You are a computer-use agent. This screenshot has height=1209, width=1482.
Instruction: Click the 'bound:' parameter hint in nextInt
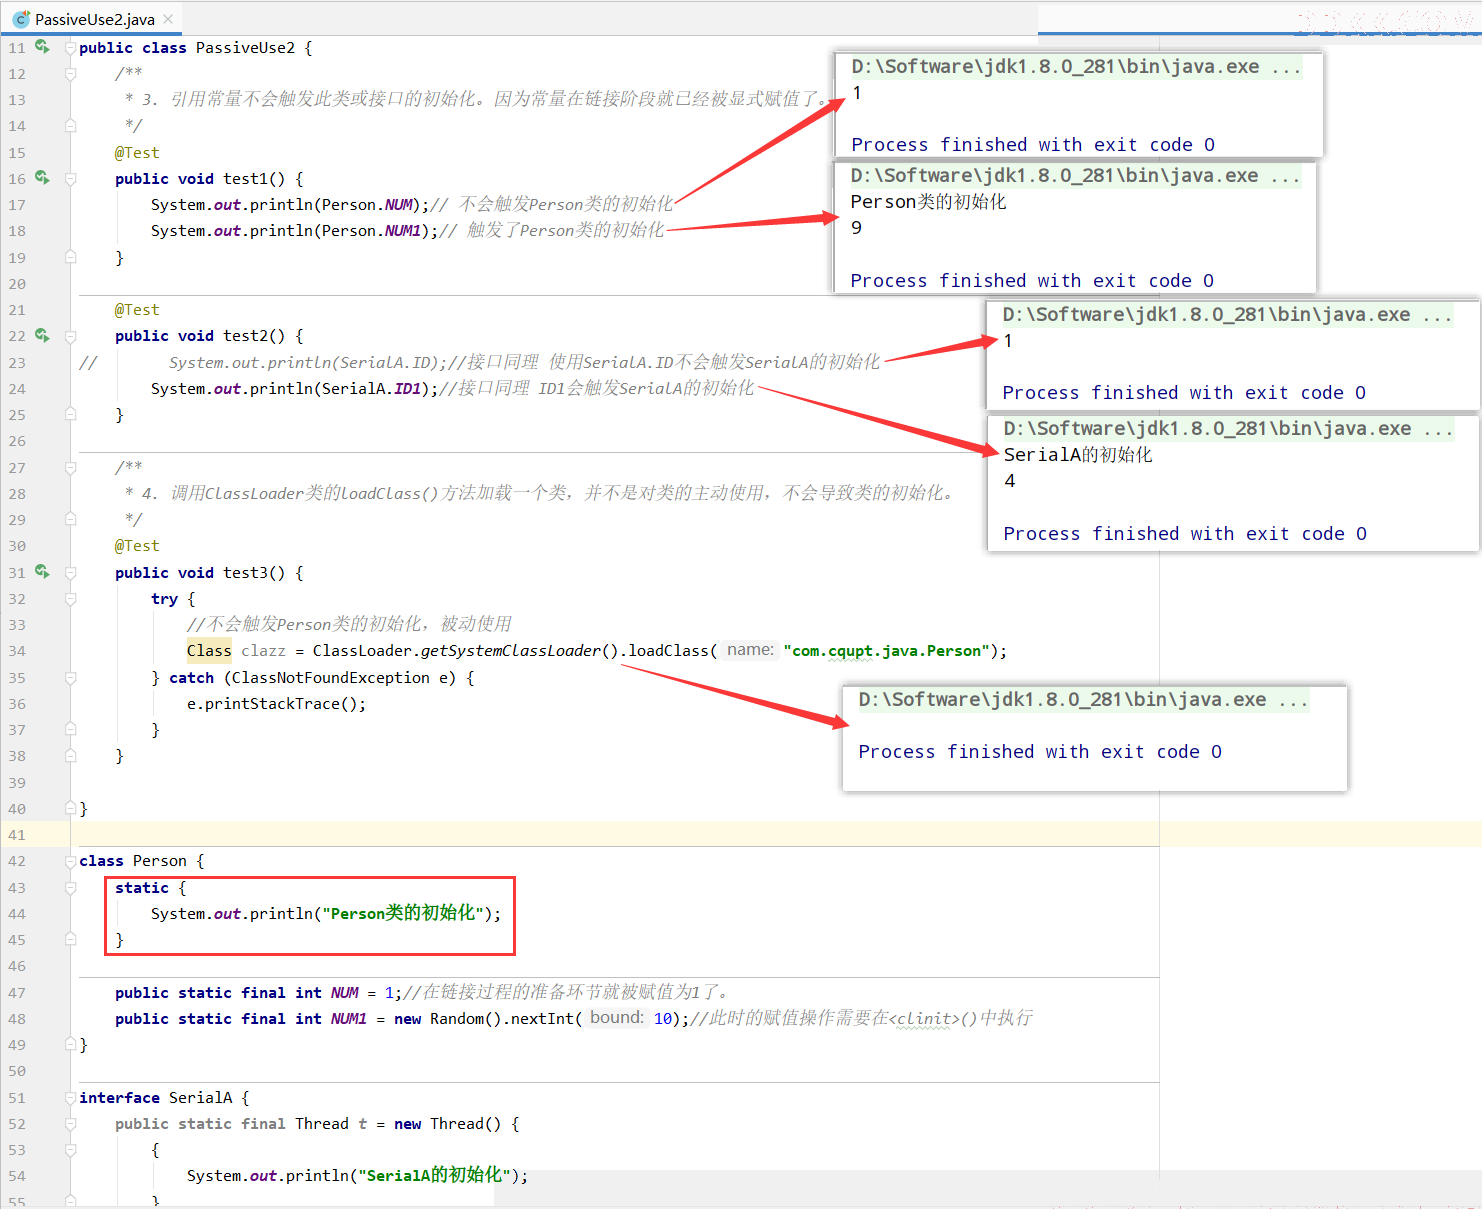click(616, 1018)
